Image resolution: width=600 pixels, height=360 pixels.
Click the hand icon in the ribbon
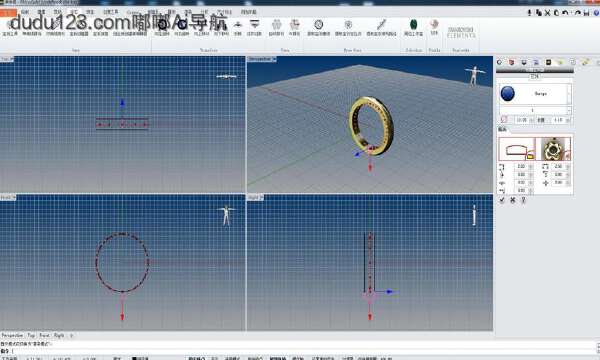click(434, 24)
